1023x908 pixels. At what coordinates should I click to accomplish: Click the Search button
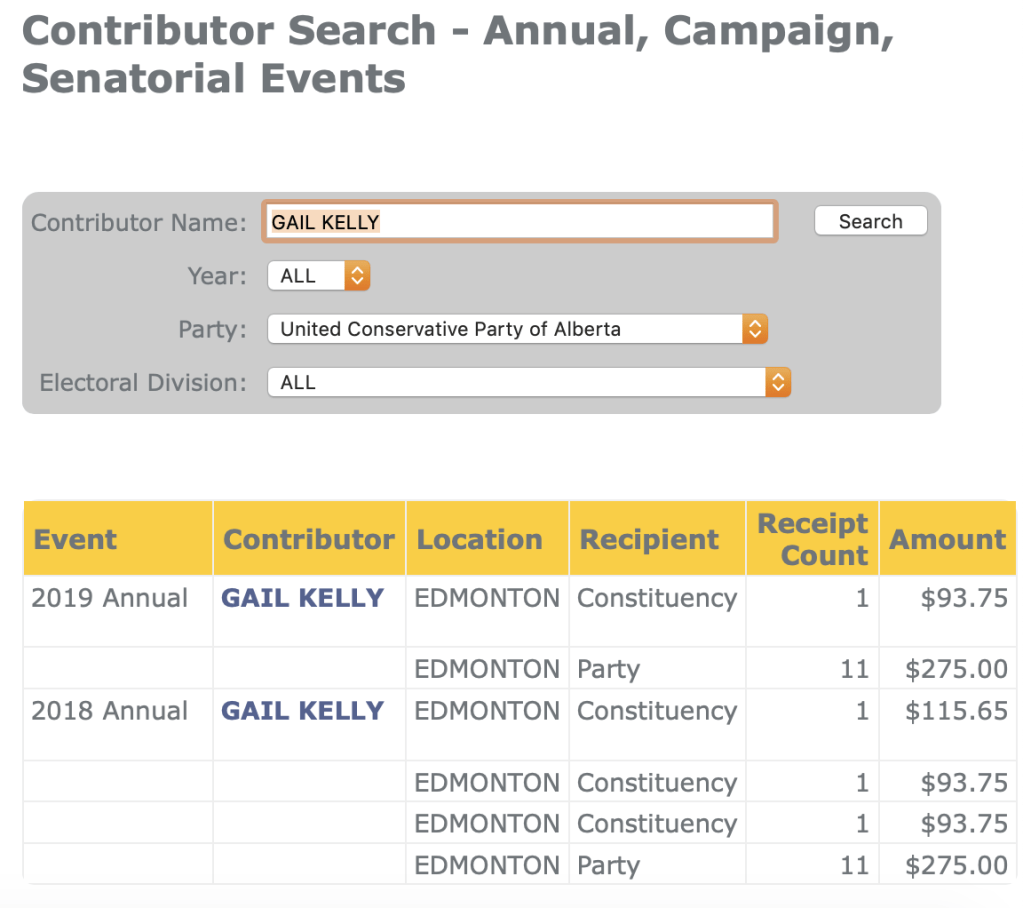tap(870, 222)
